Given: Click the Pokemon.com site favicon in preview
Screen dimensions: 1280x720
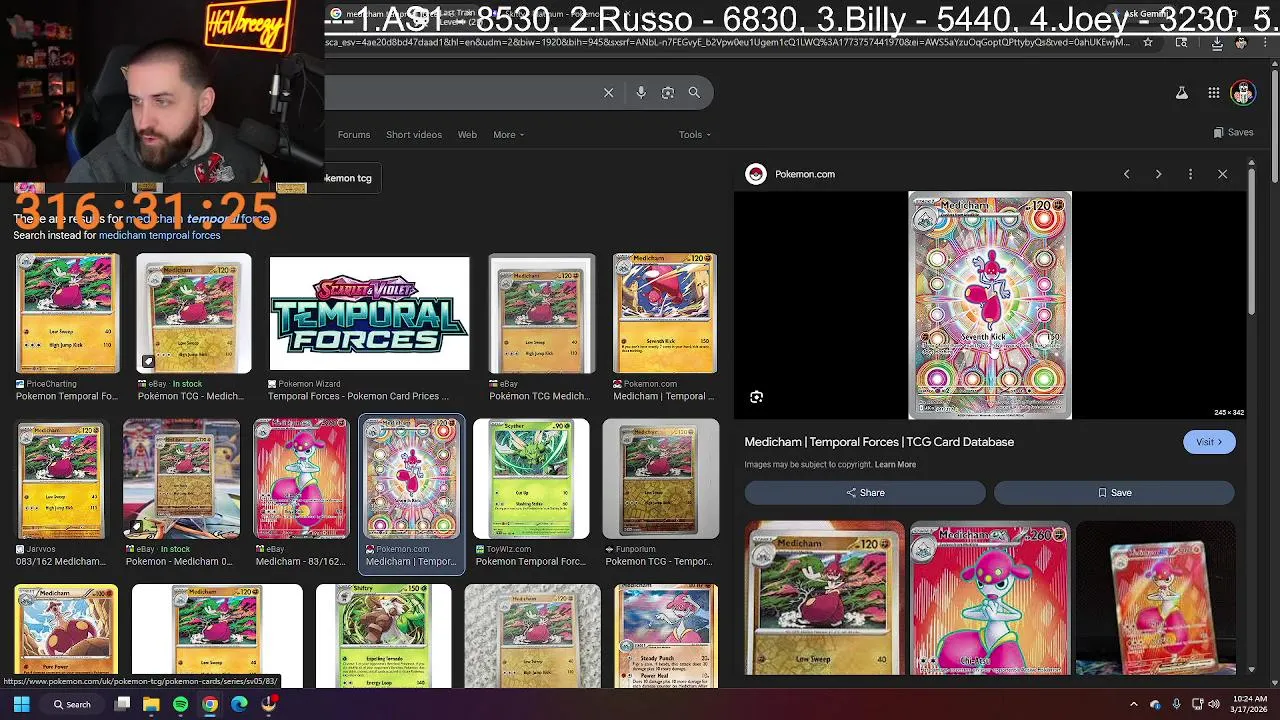Looking at the screenshot, I should [x=756, y=174].
